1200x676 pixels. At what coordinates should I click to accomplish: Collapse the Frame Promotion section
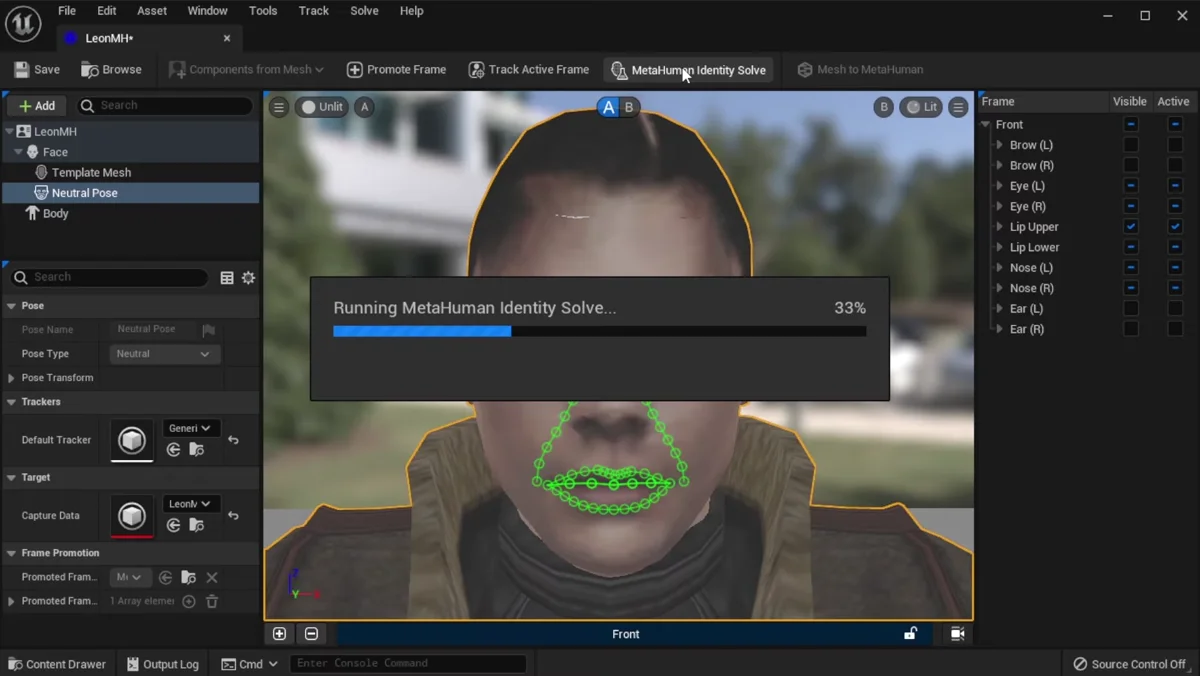tap(11, 553)
